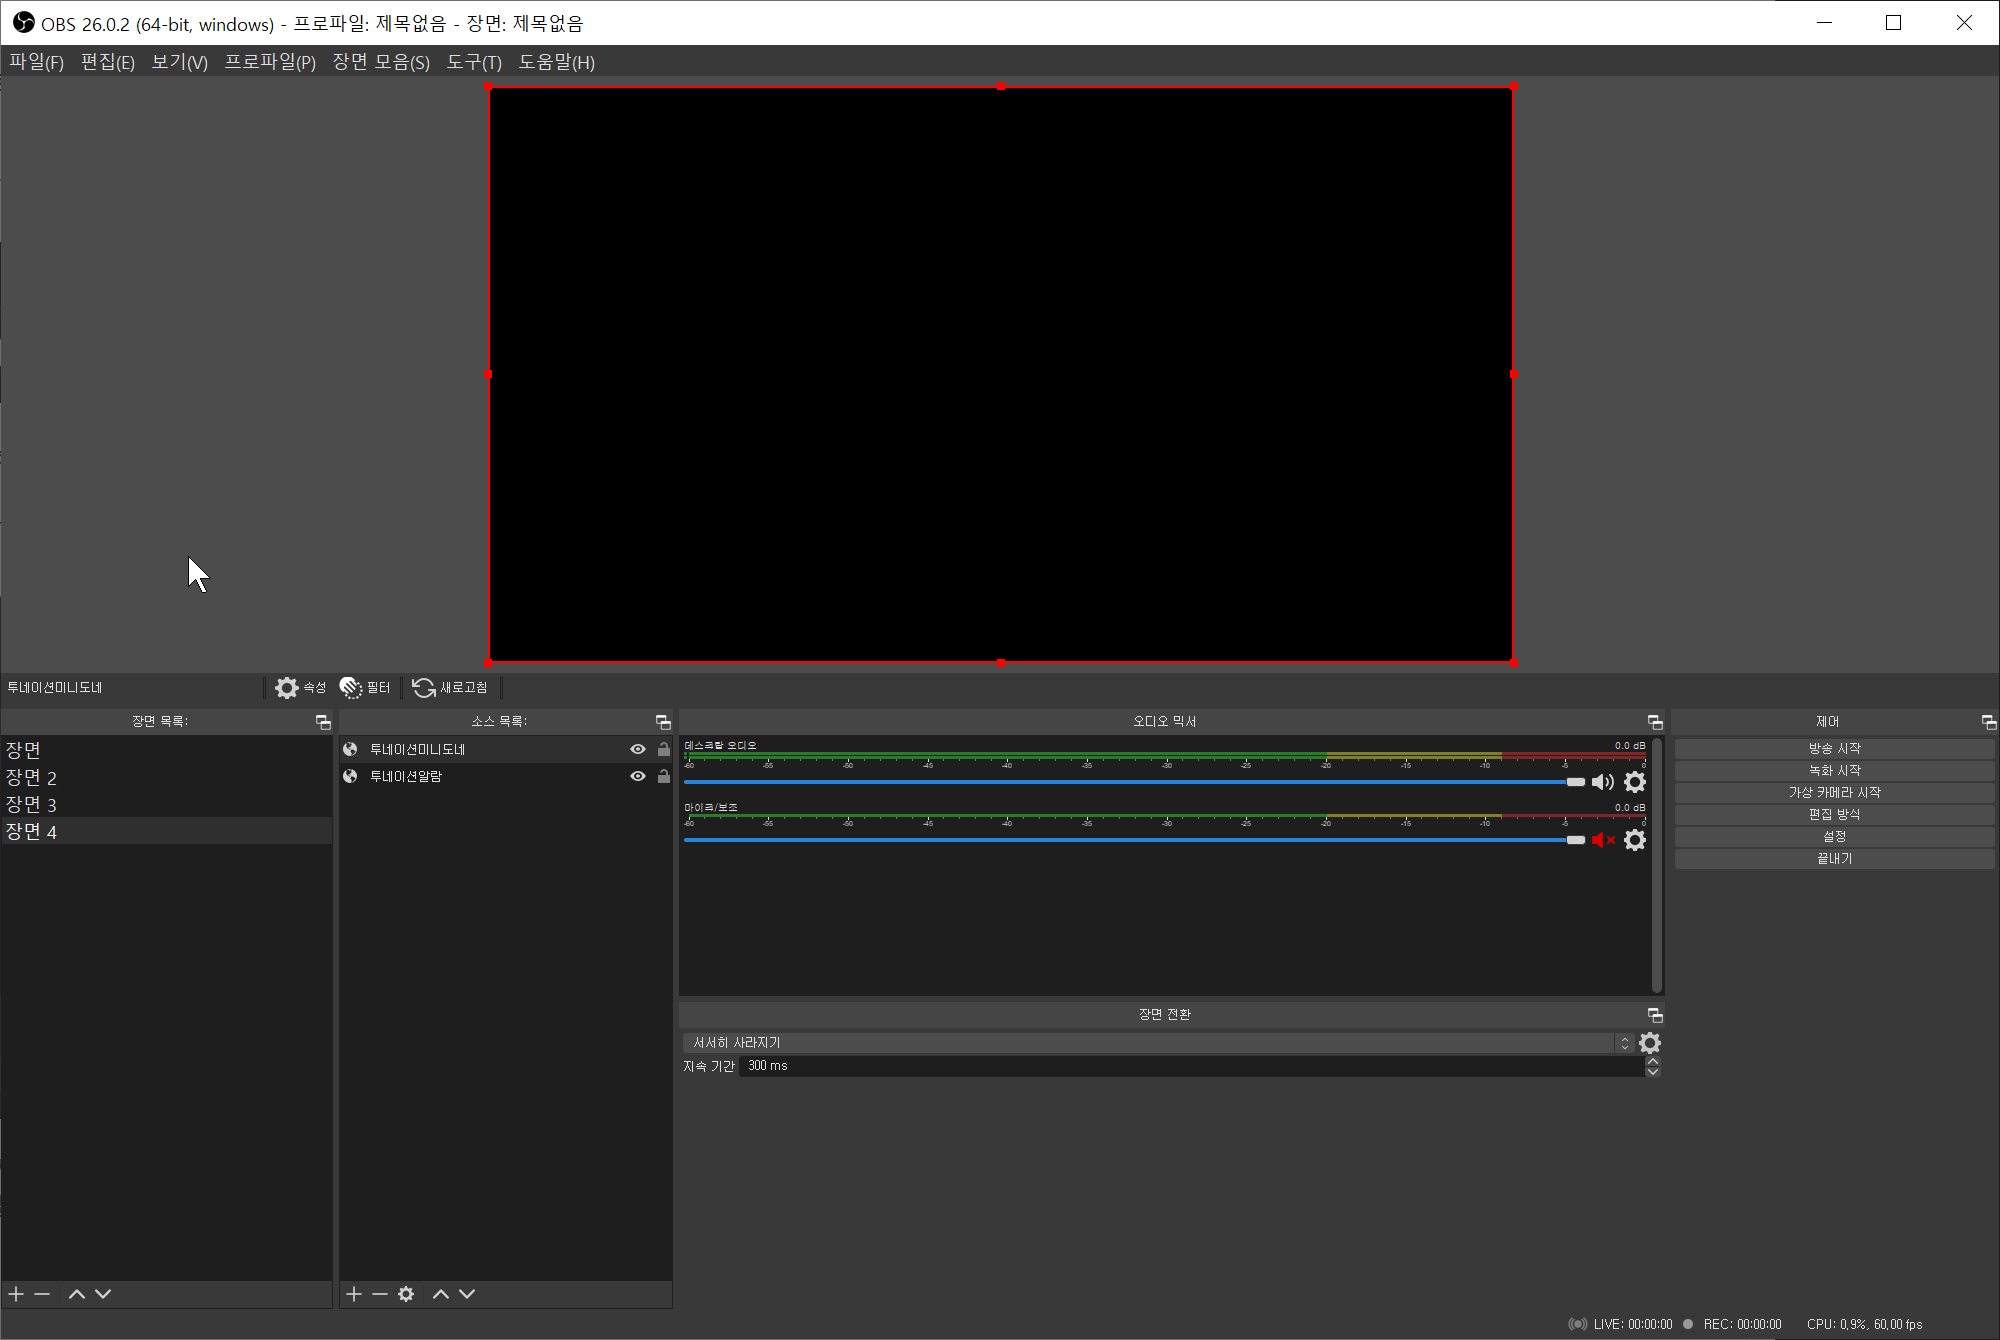Click the 녹화 시작 button
2000x1340 pixels.
pyautogui.click(x=1834, y=770)
